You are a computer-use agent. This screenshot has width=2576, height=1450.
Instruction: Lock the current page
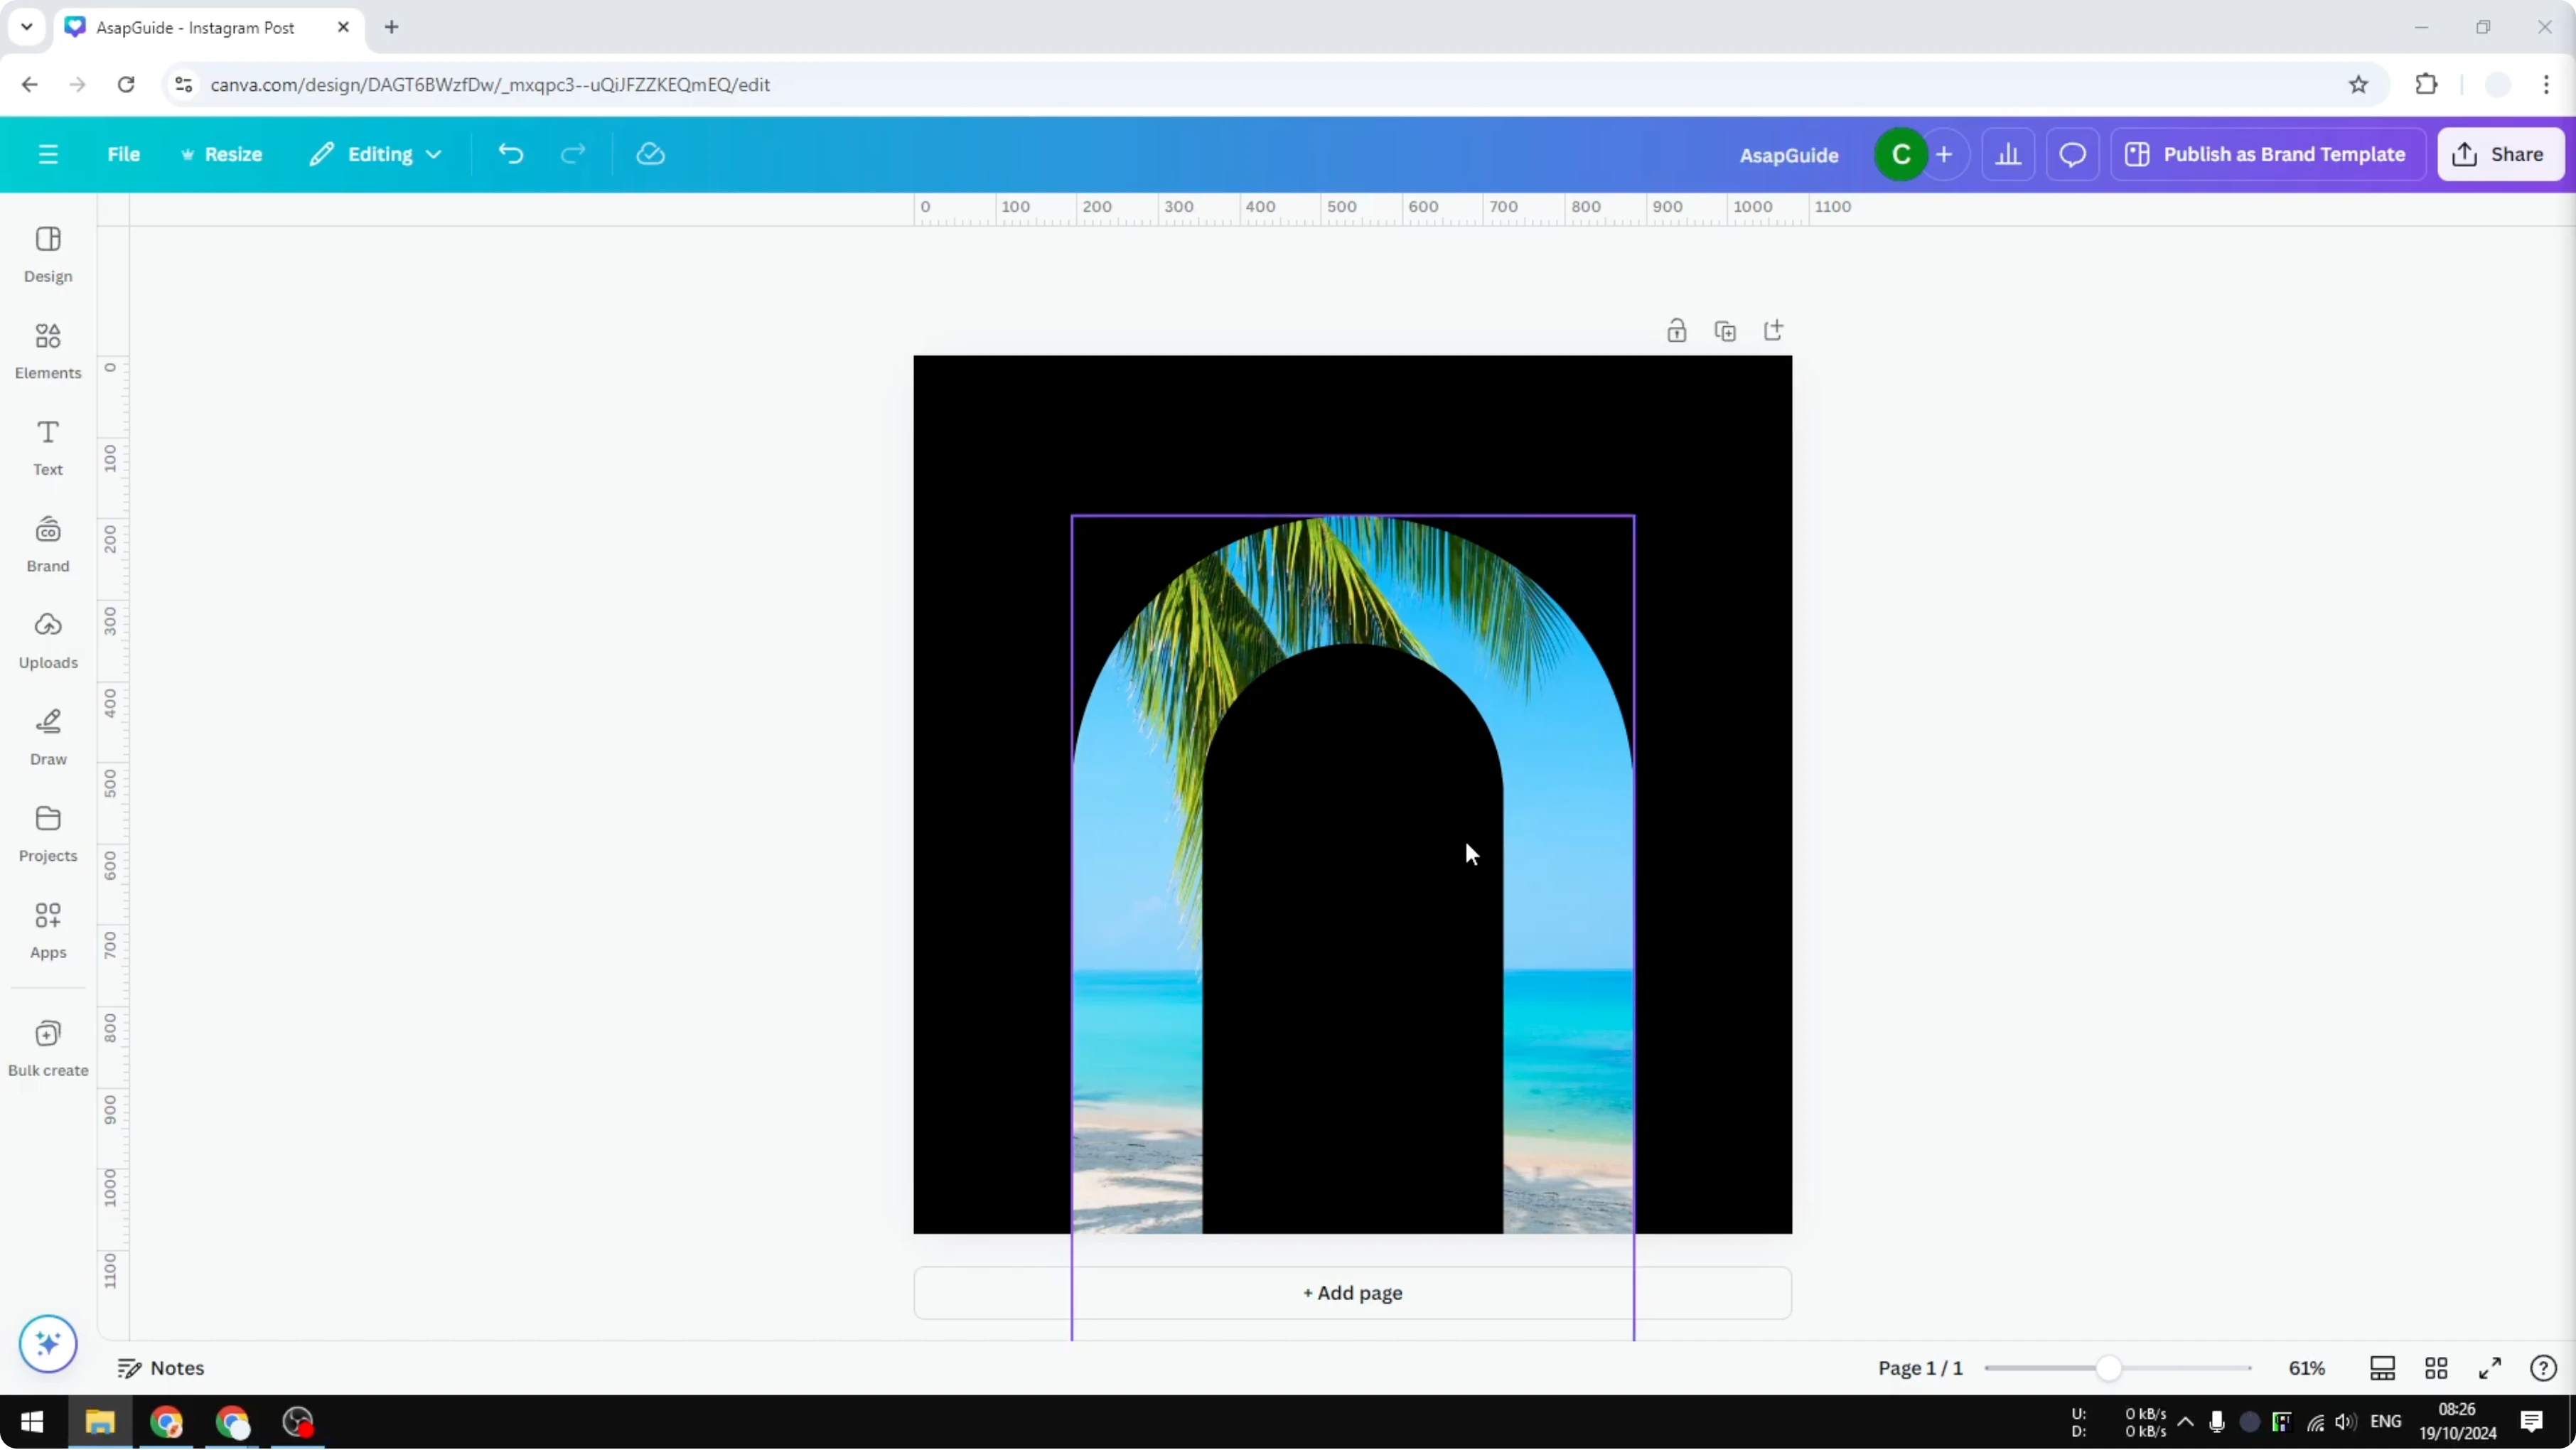(x=1677, y=330)
